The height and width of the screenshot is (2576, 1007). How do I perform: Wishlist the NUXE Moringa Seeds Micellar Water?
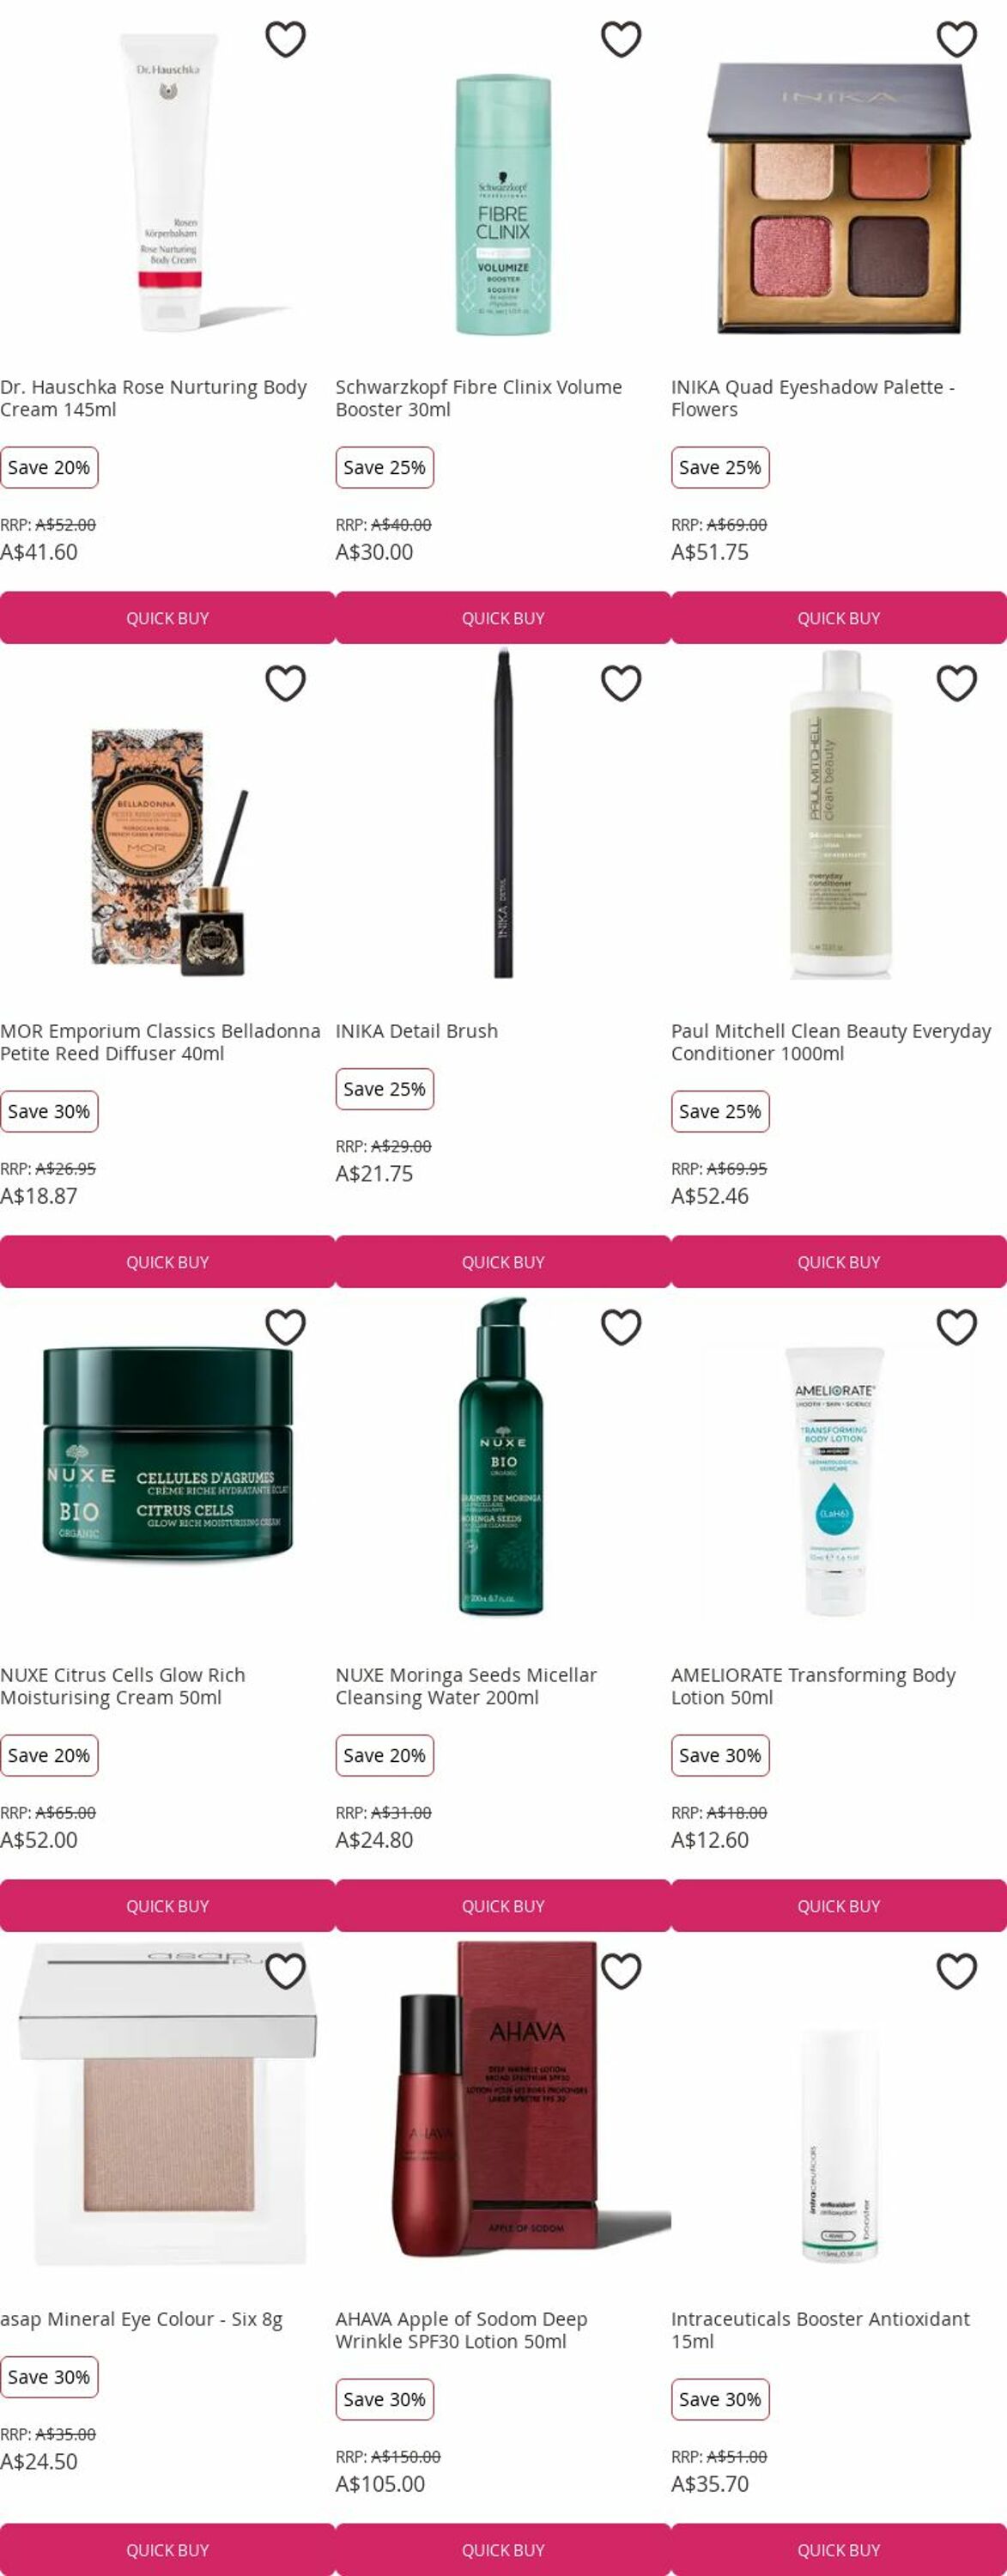tap(621, 1327)
